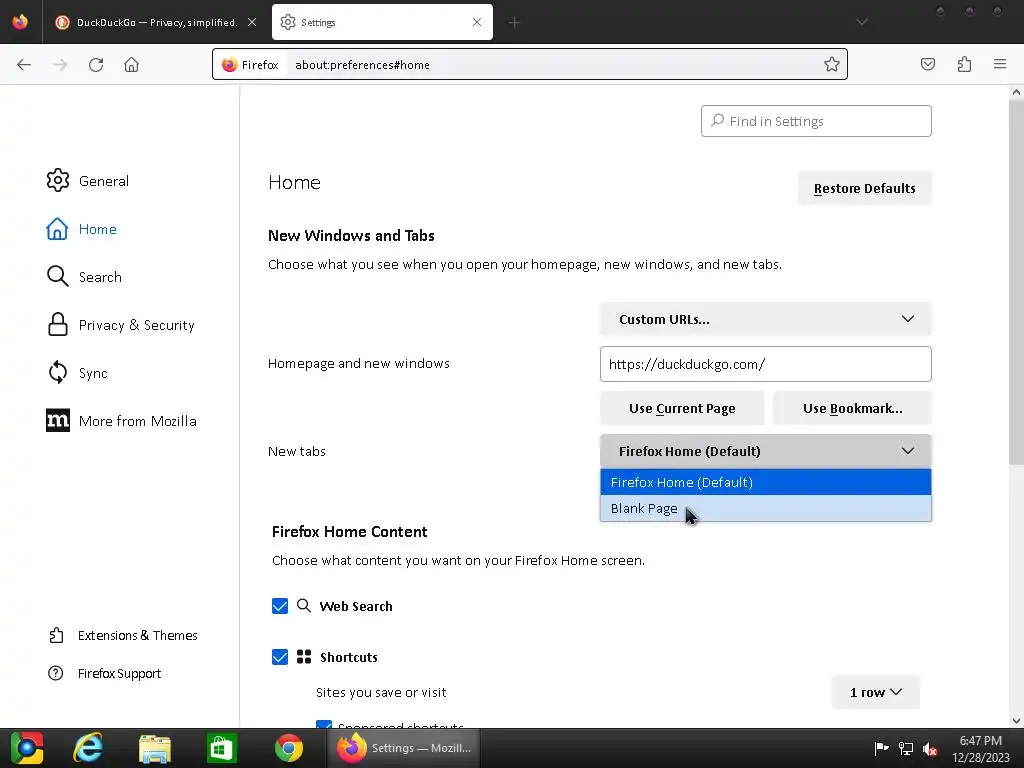
Task: Click the about:preferences#home address text
Action: click(362, 65)
